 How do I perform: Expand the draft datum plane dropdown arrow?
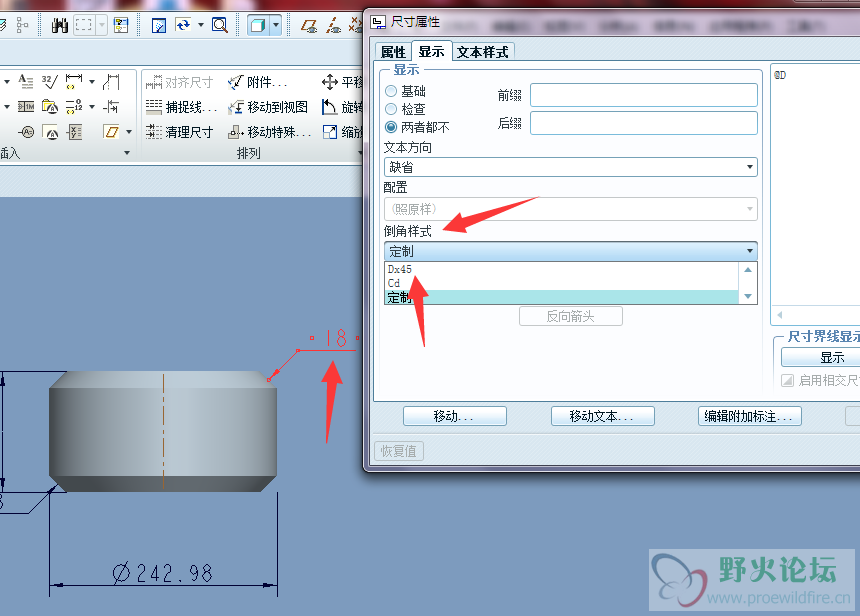point(129,132)
